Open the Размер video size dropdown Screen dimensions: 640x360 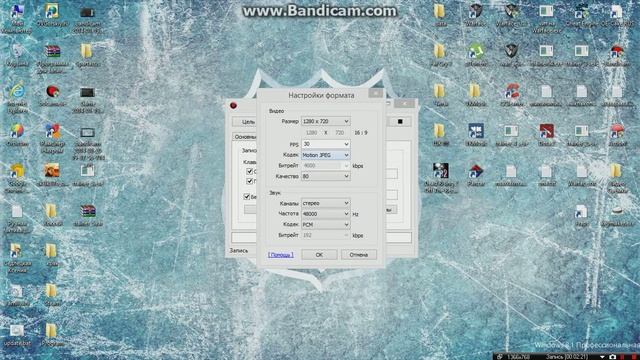tap(325, 121)
